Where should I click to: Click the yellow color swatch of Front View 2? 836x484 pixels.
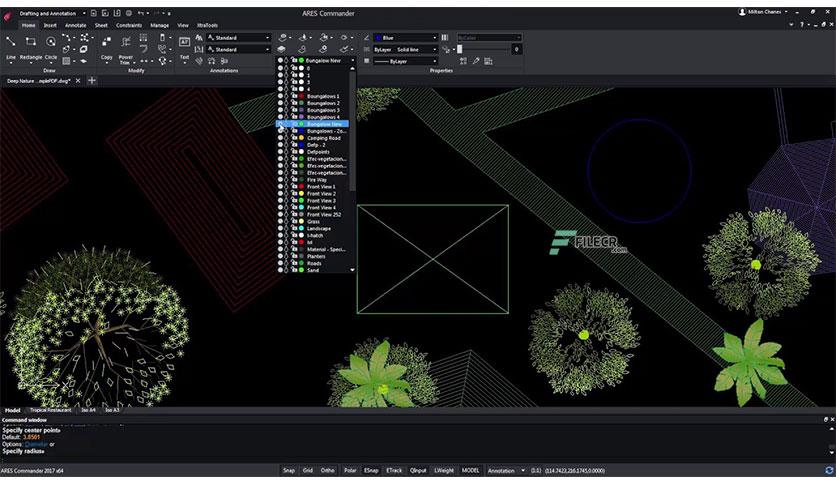(x=301, y=193)
